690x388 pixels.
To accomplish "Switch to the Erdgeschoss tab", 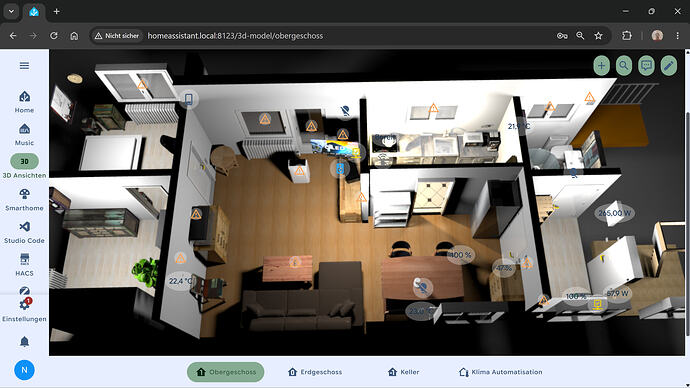I will click(x=315, y=372).
